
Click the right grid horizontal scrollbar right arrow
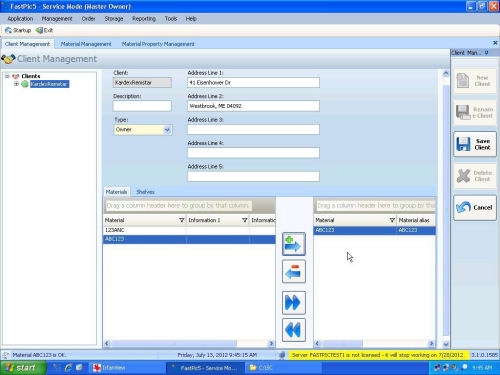coord(431,343)
